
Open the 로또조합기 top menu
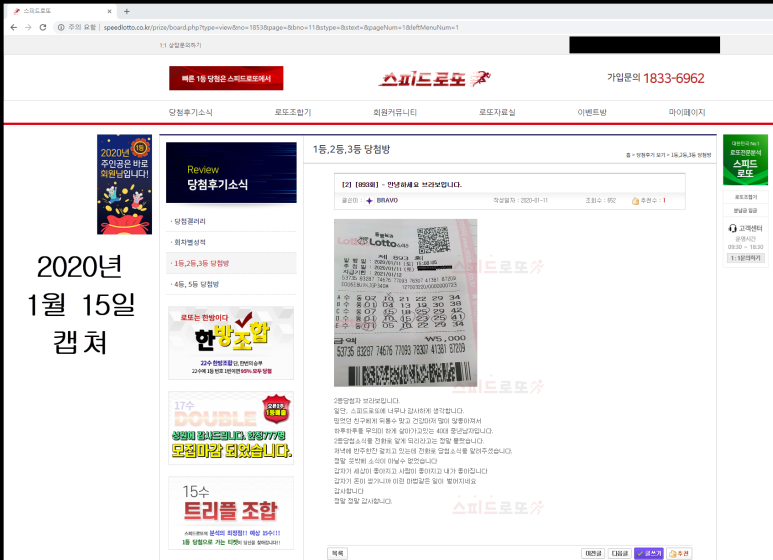tap(293, 112)
